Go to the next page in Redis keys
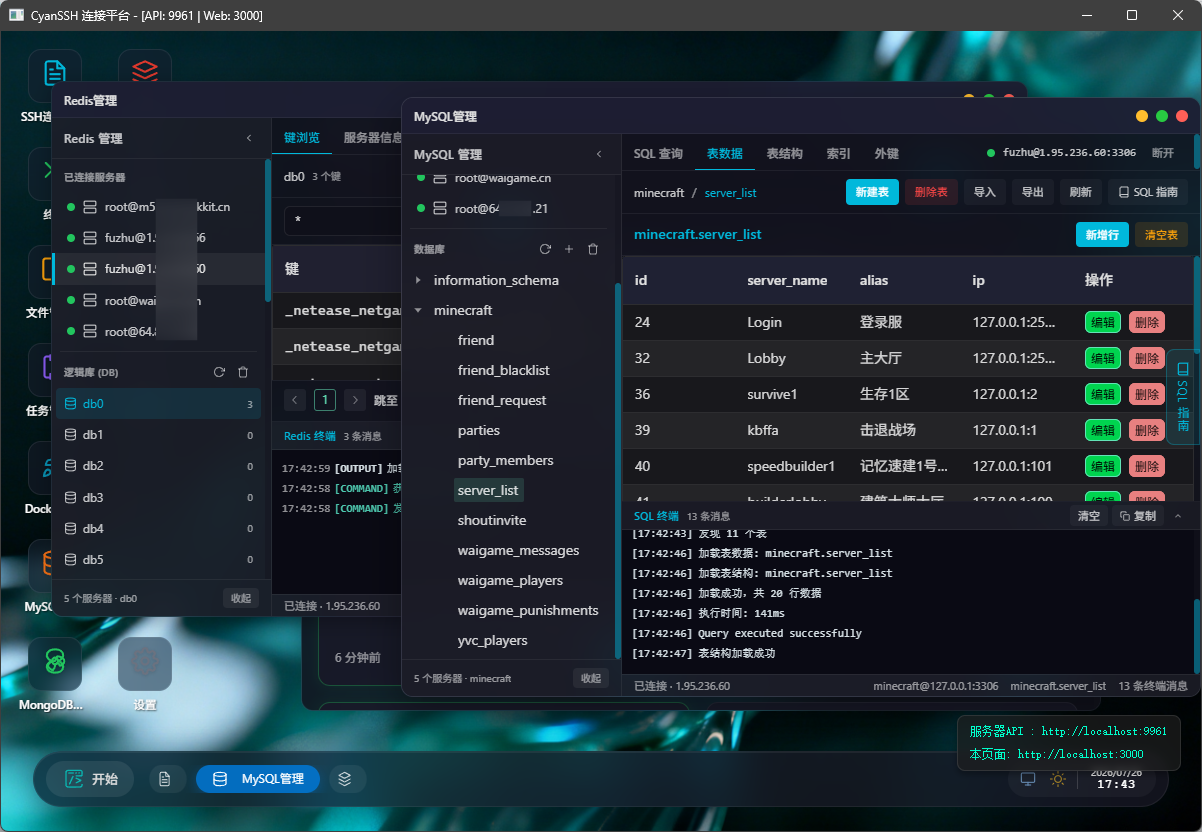 (355, 400)
